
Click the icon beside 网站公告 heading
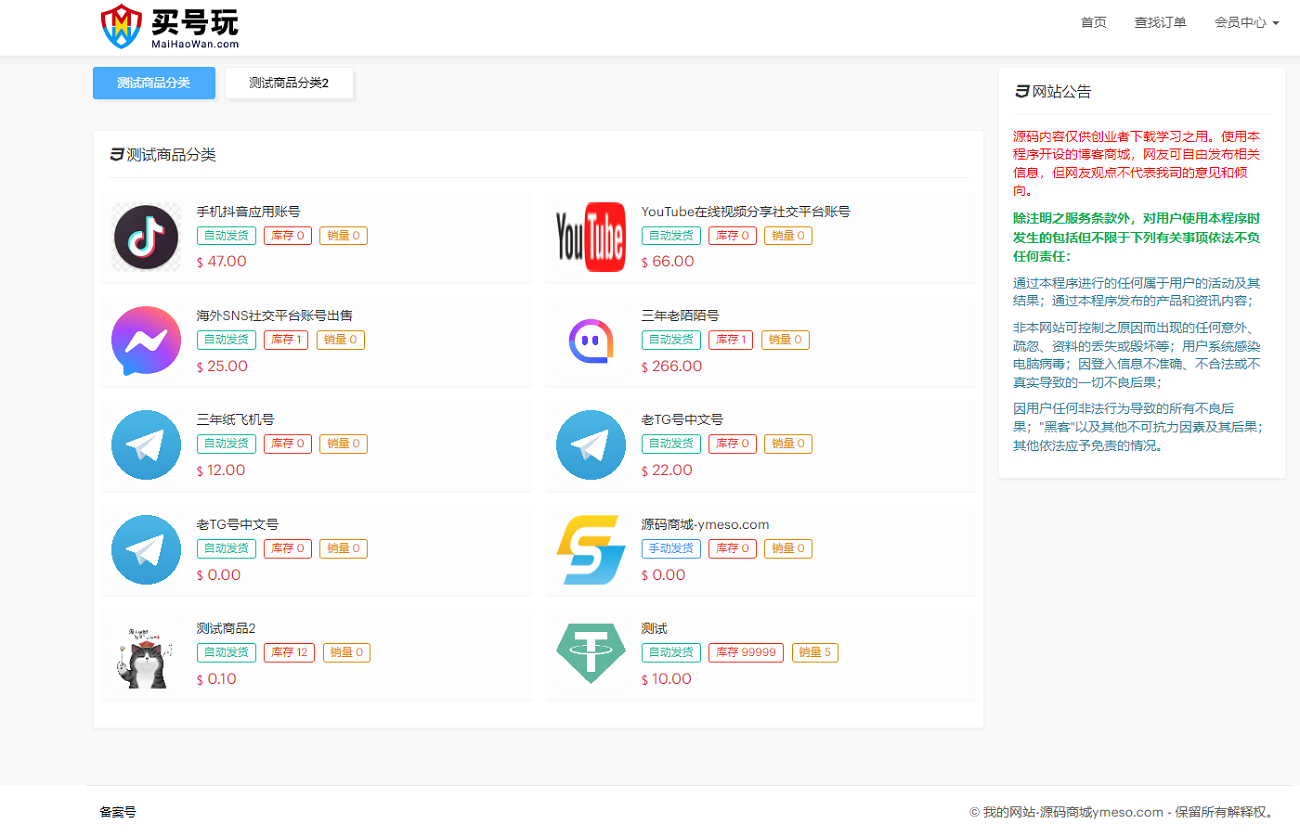1021,91
